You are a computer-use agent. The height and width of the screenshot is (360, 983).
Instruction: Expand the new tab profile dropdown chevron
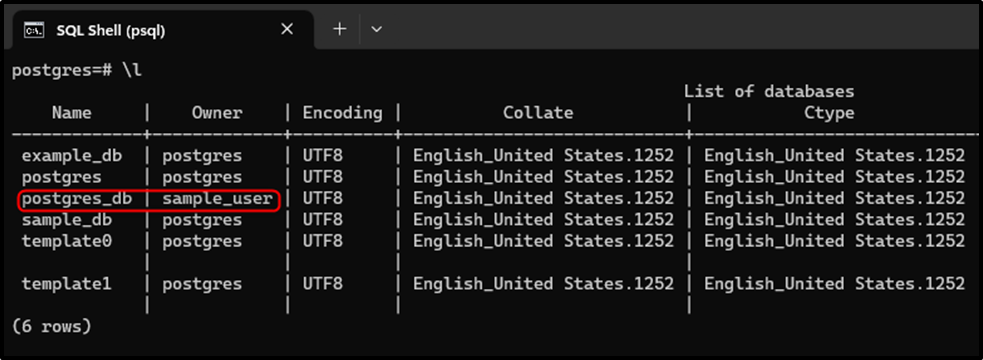(376, 29)
